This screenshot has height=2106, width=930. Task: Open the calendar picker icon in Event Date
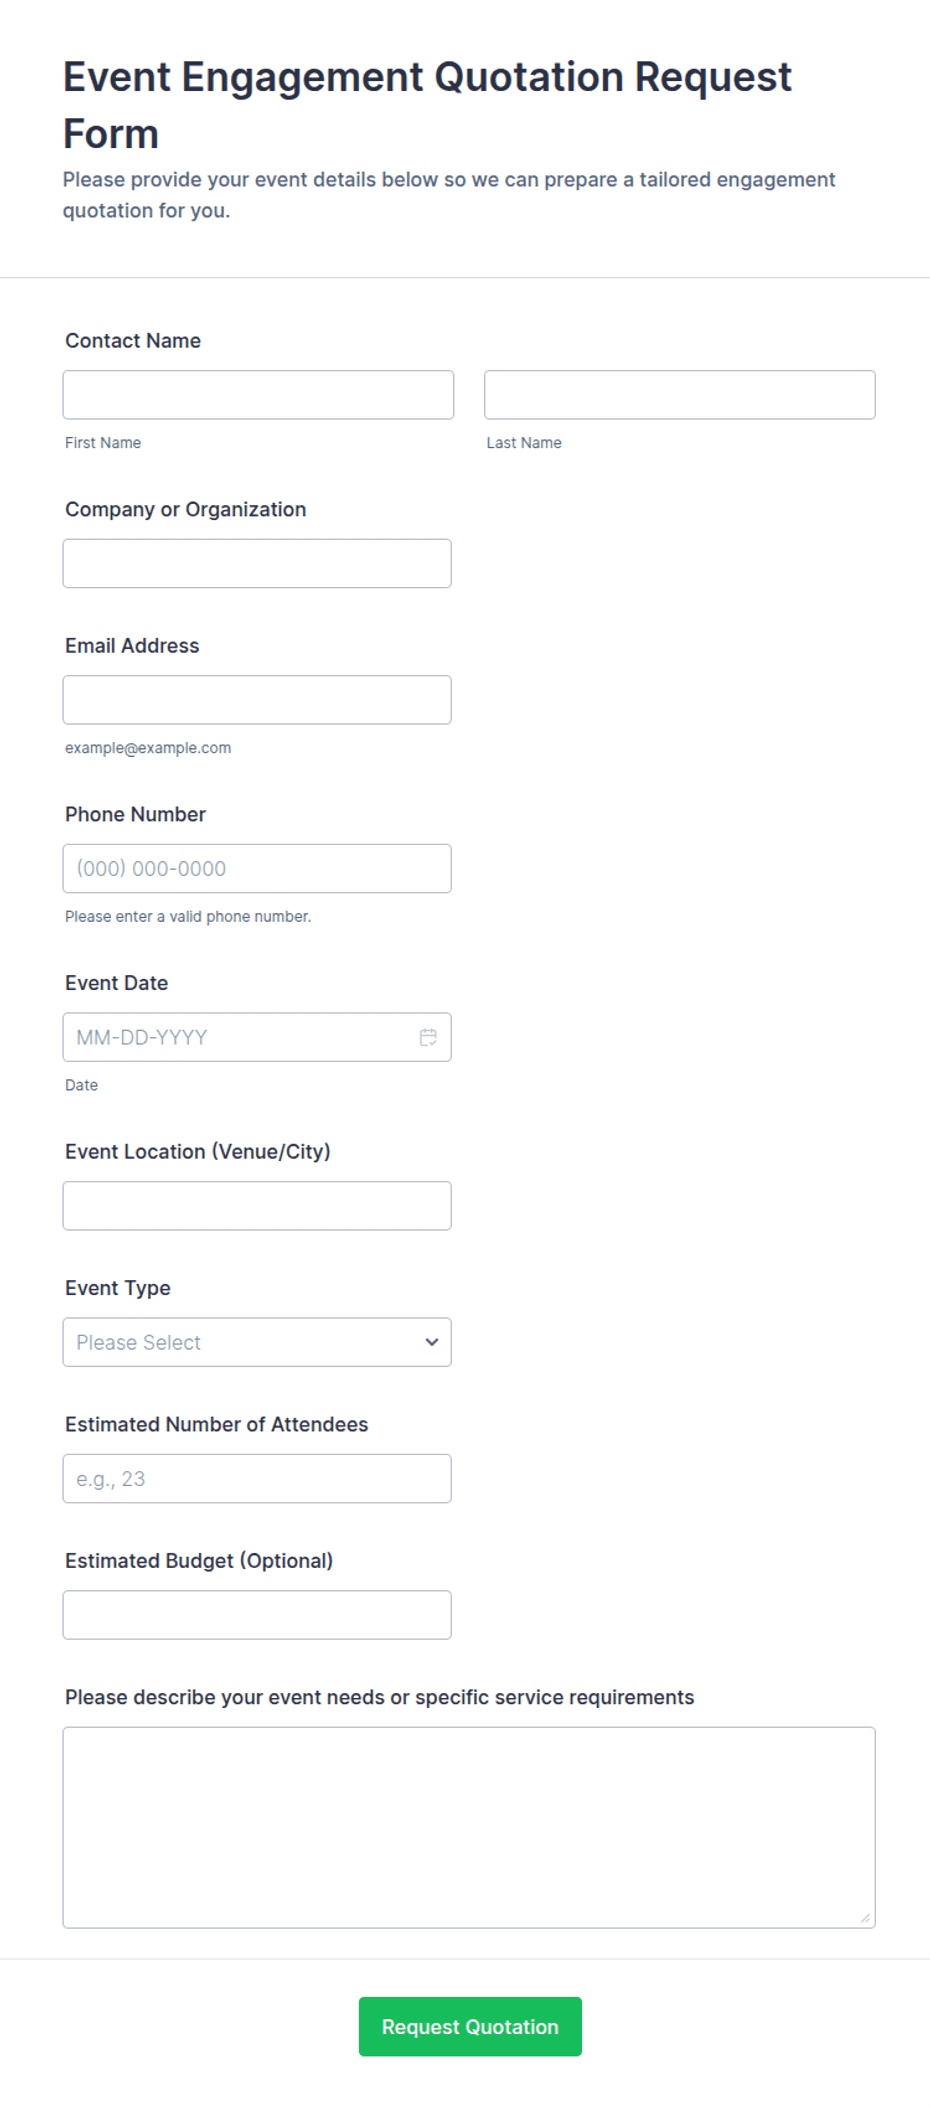428,1037
